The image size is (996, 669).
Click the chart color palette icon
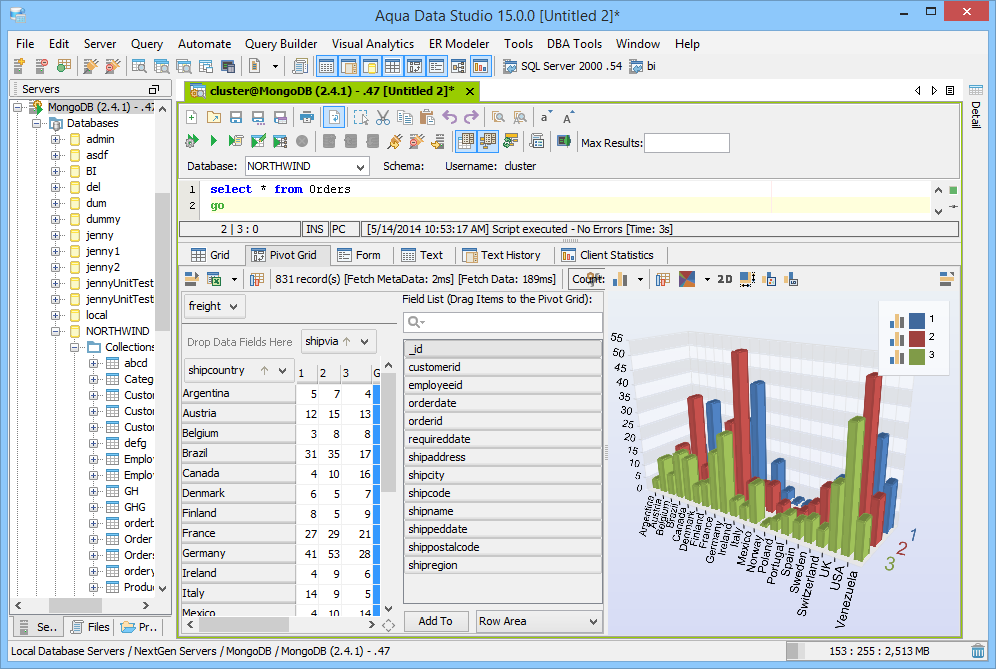click(687, 280)
